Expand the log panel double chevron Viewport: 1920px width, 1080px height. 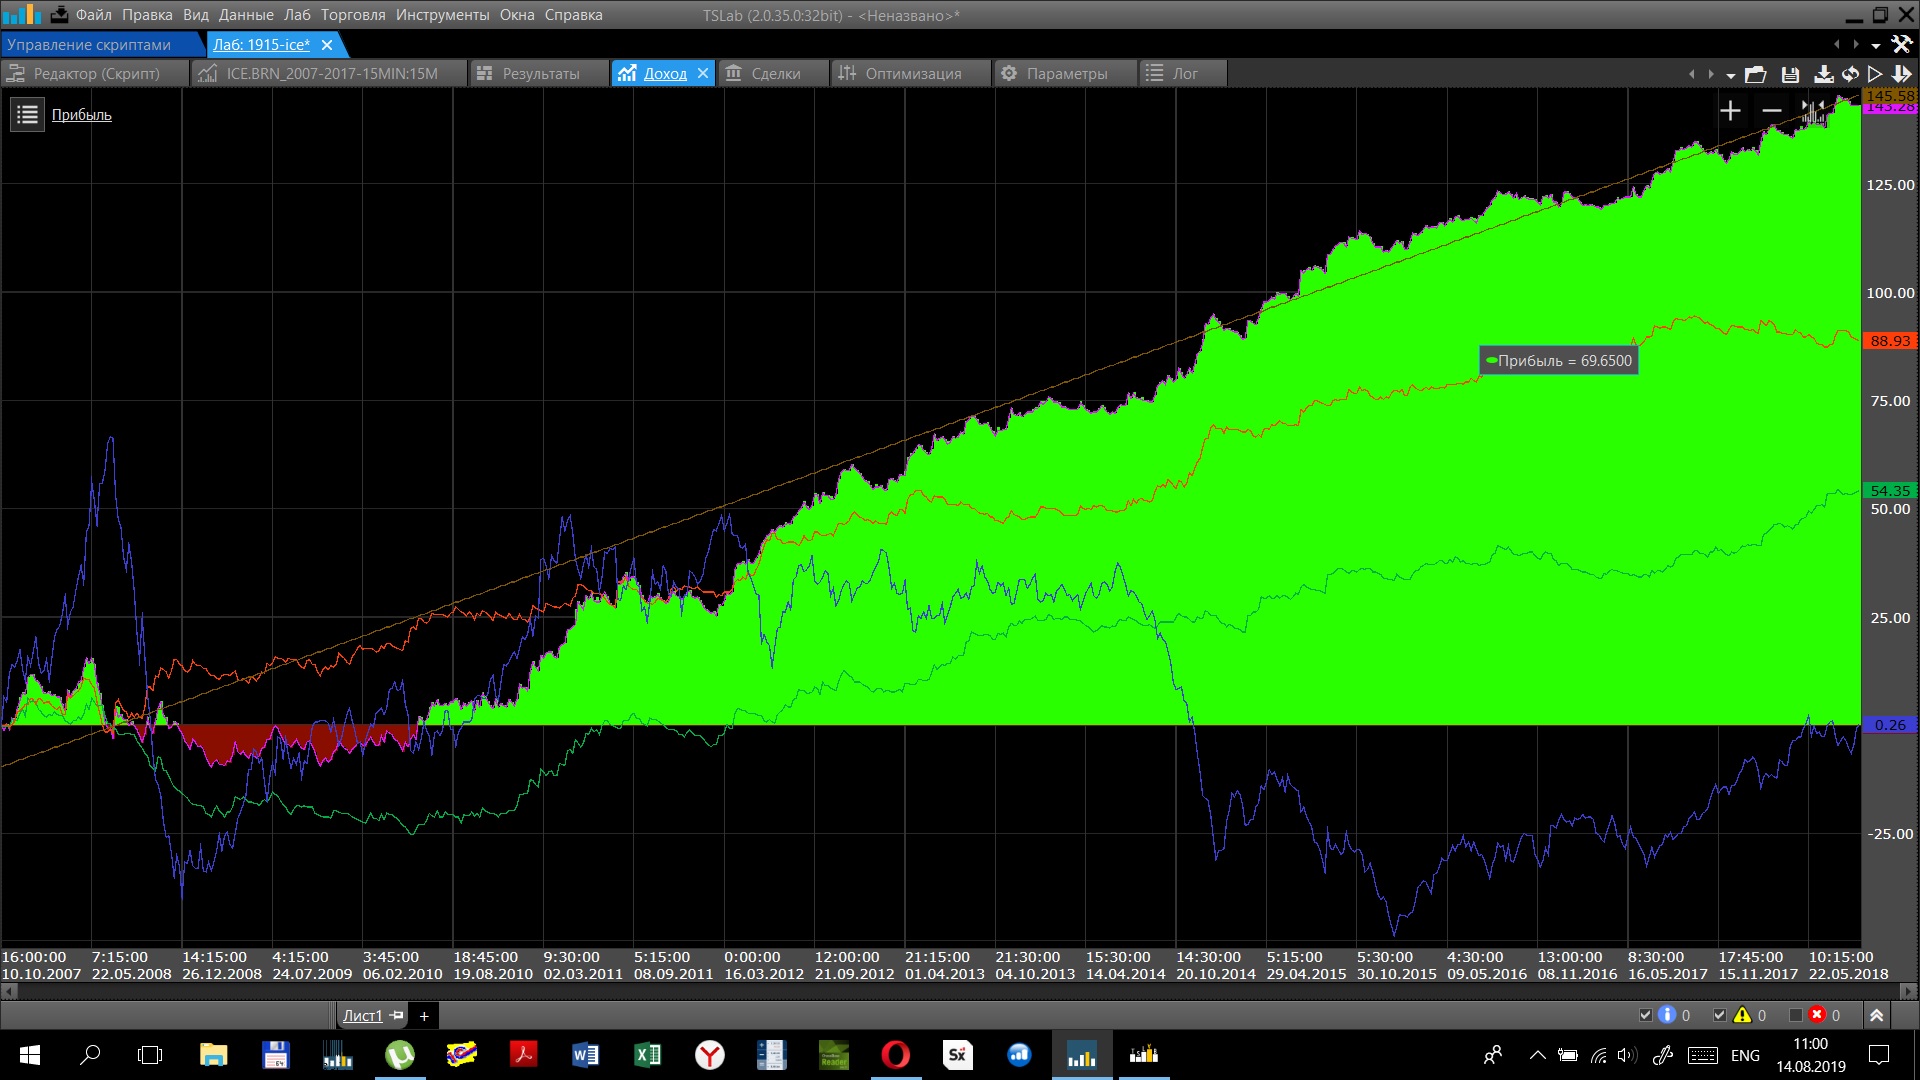coord(1876,1015)
